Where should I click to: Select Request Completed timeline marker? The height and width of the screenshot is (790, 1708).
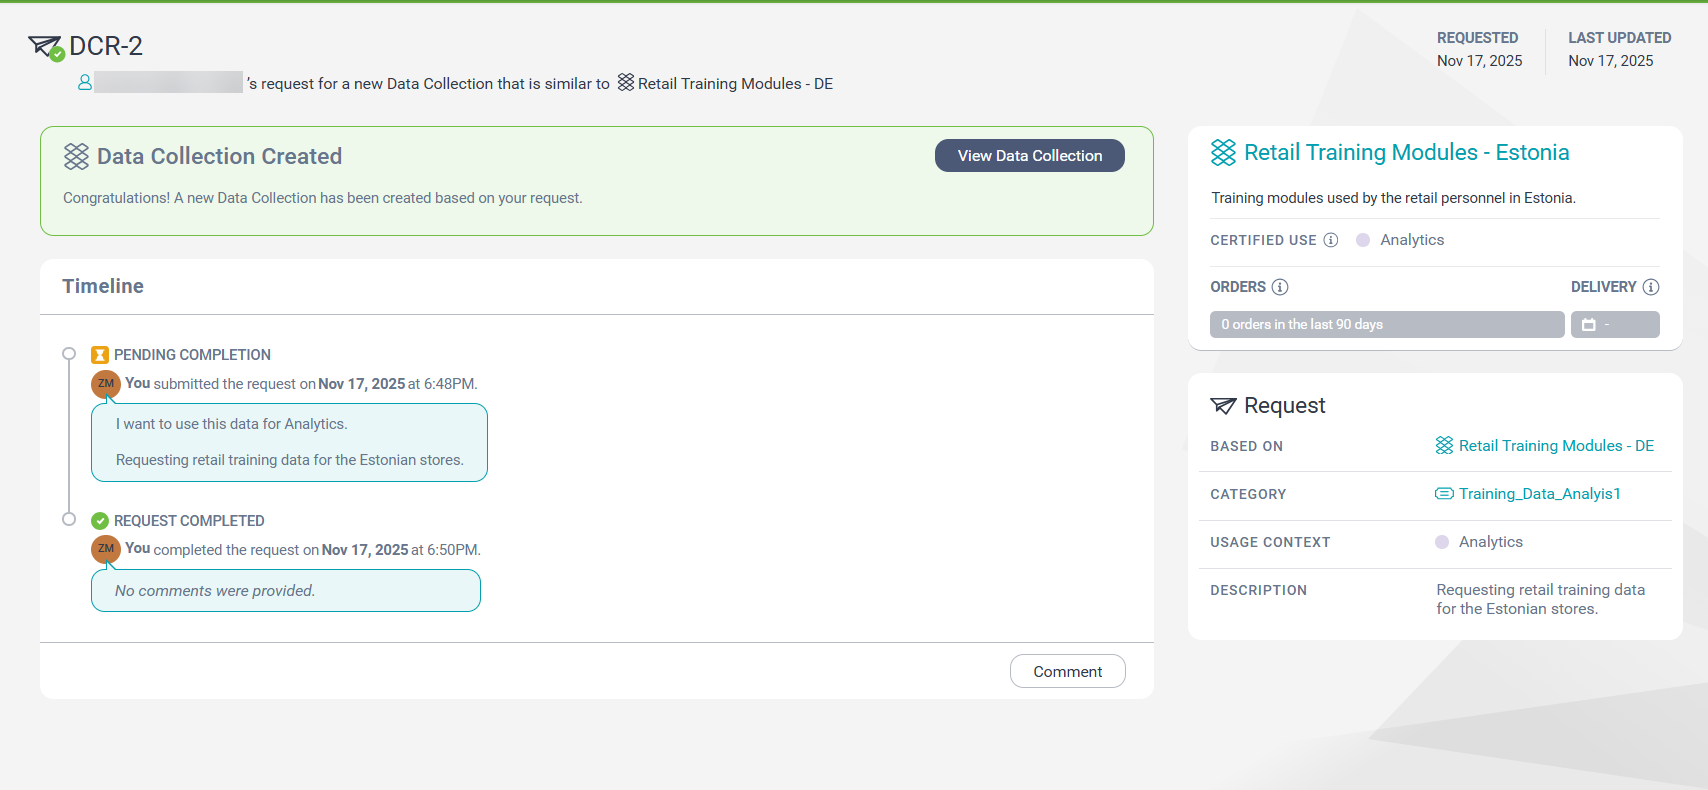[69, 519]
